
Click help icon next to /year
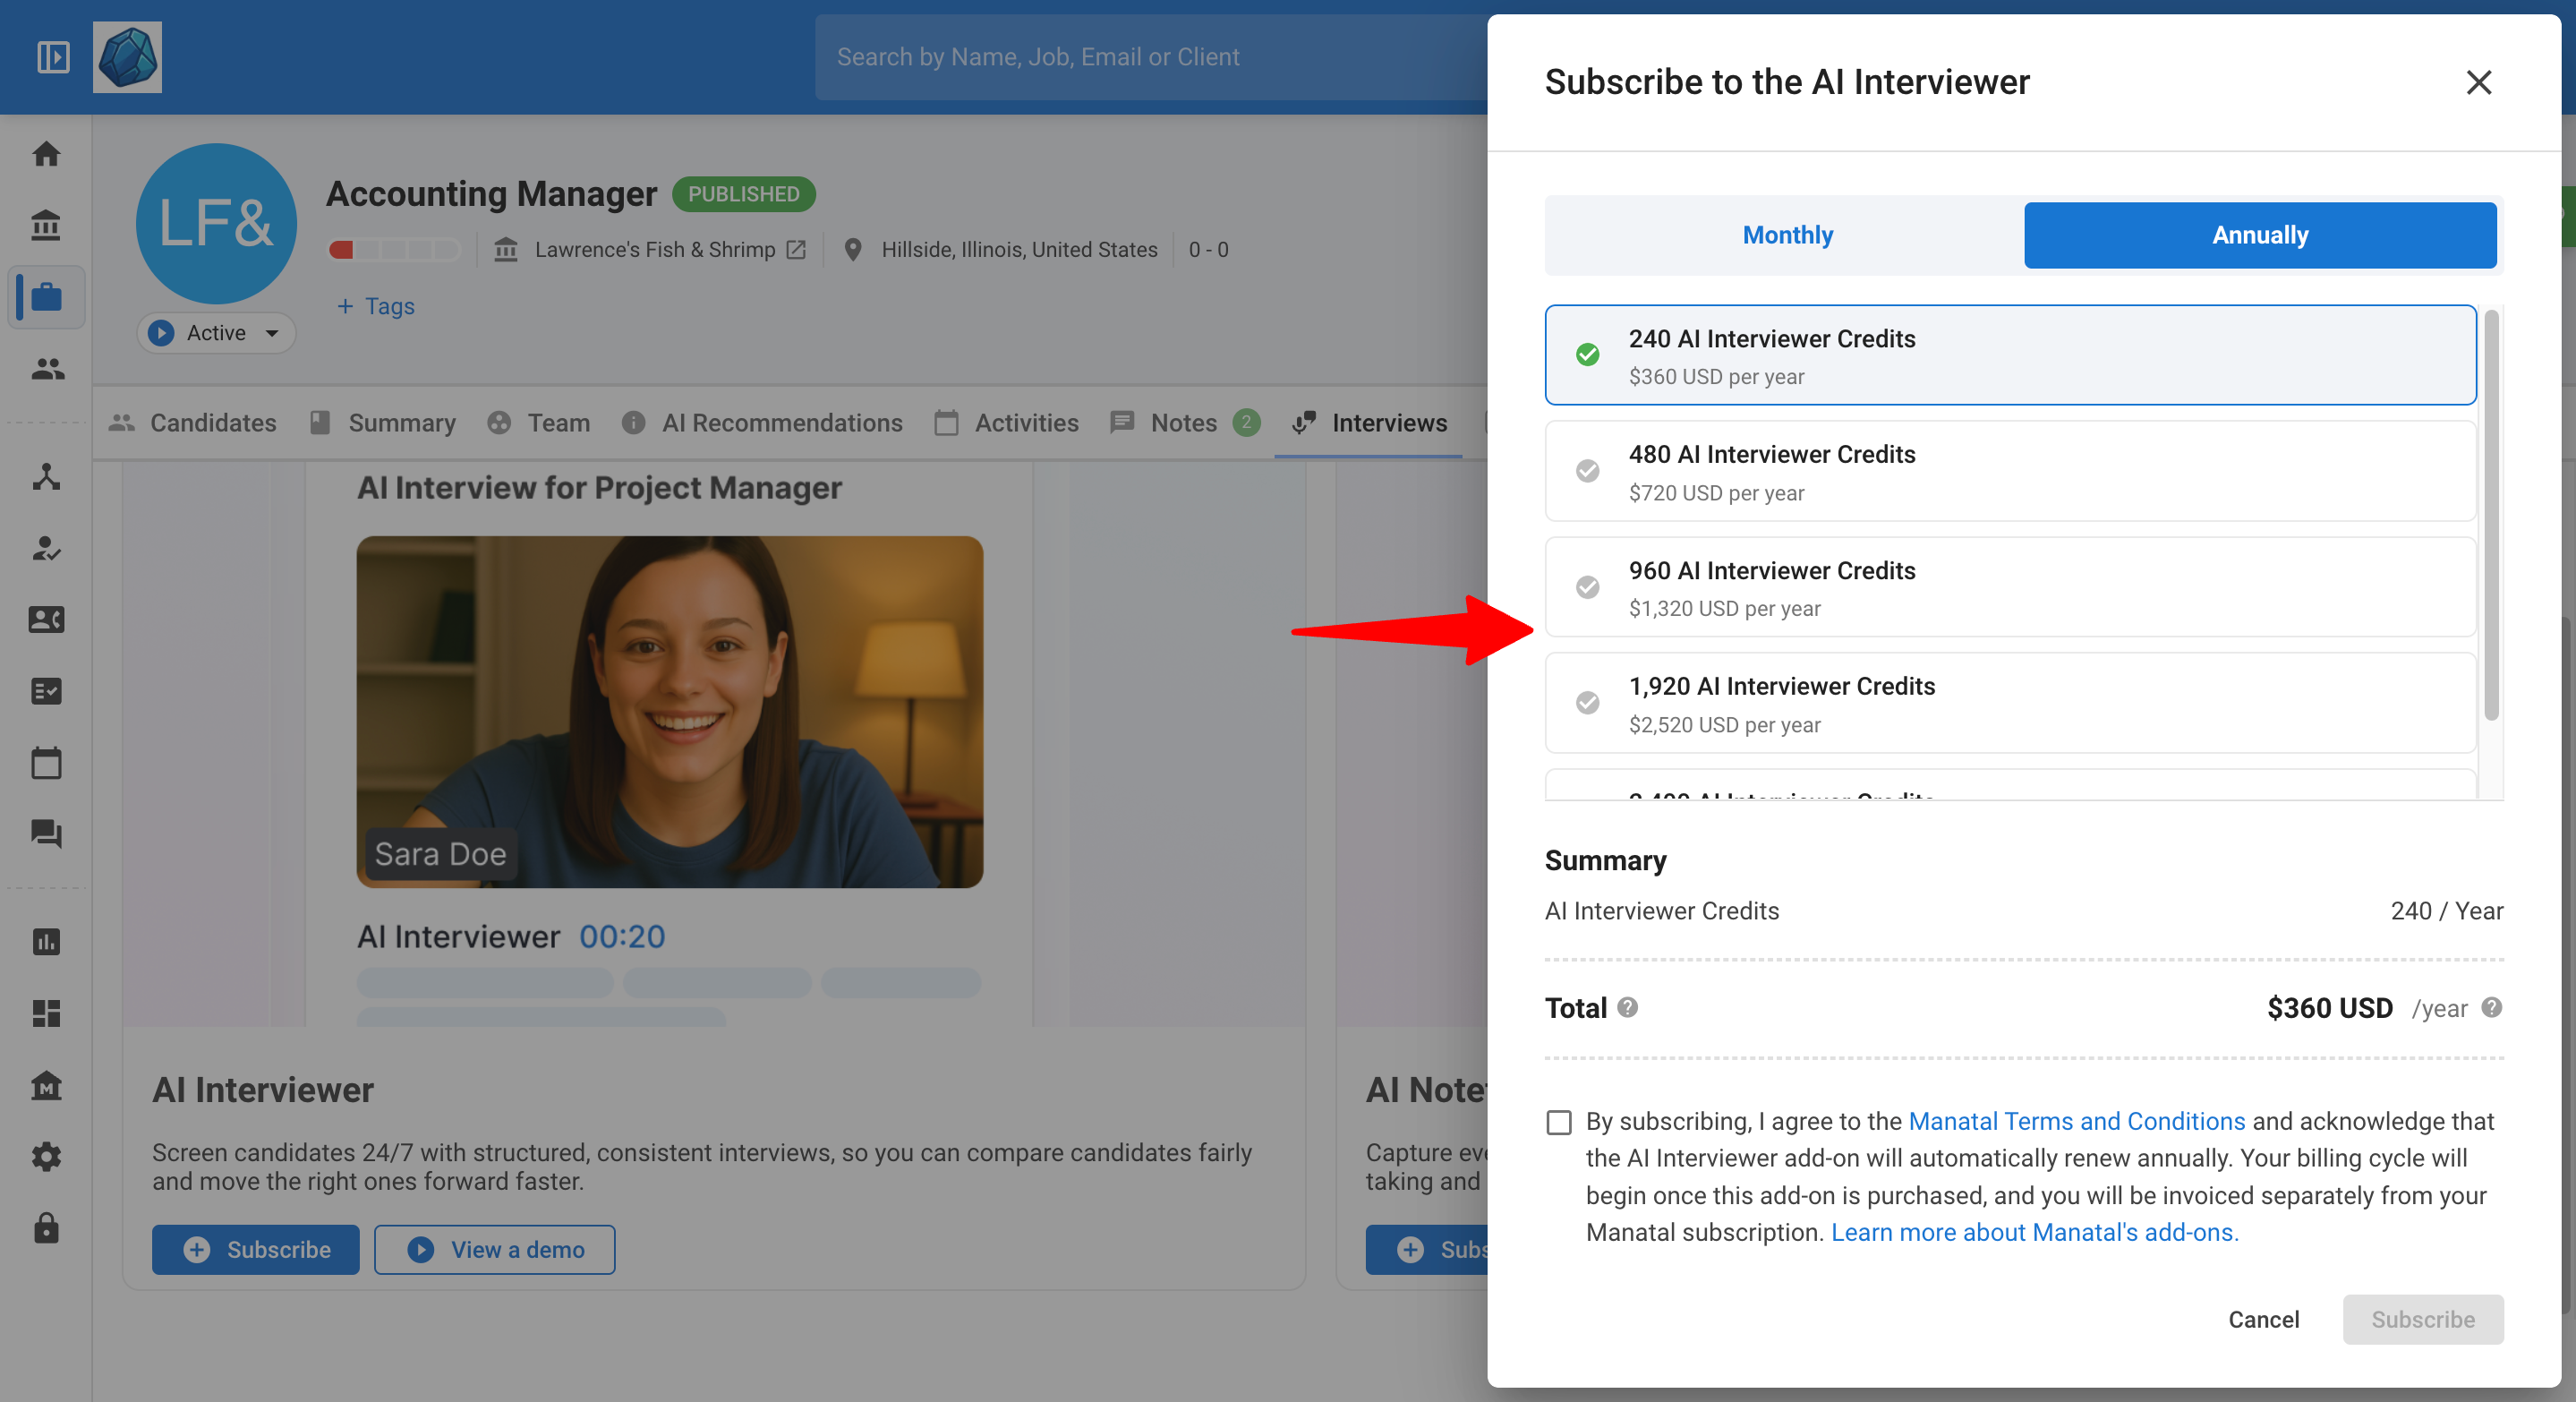coord(2492,1007)
